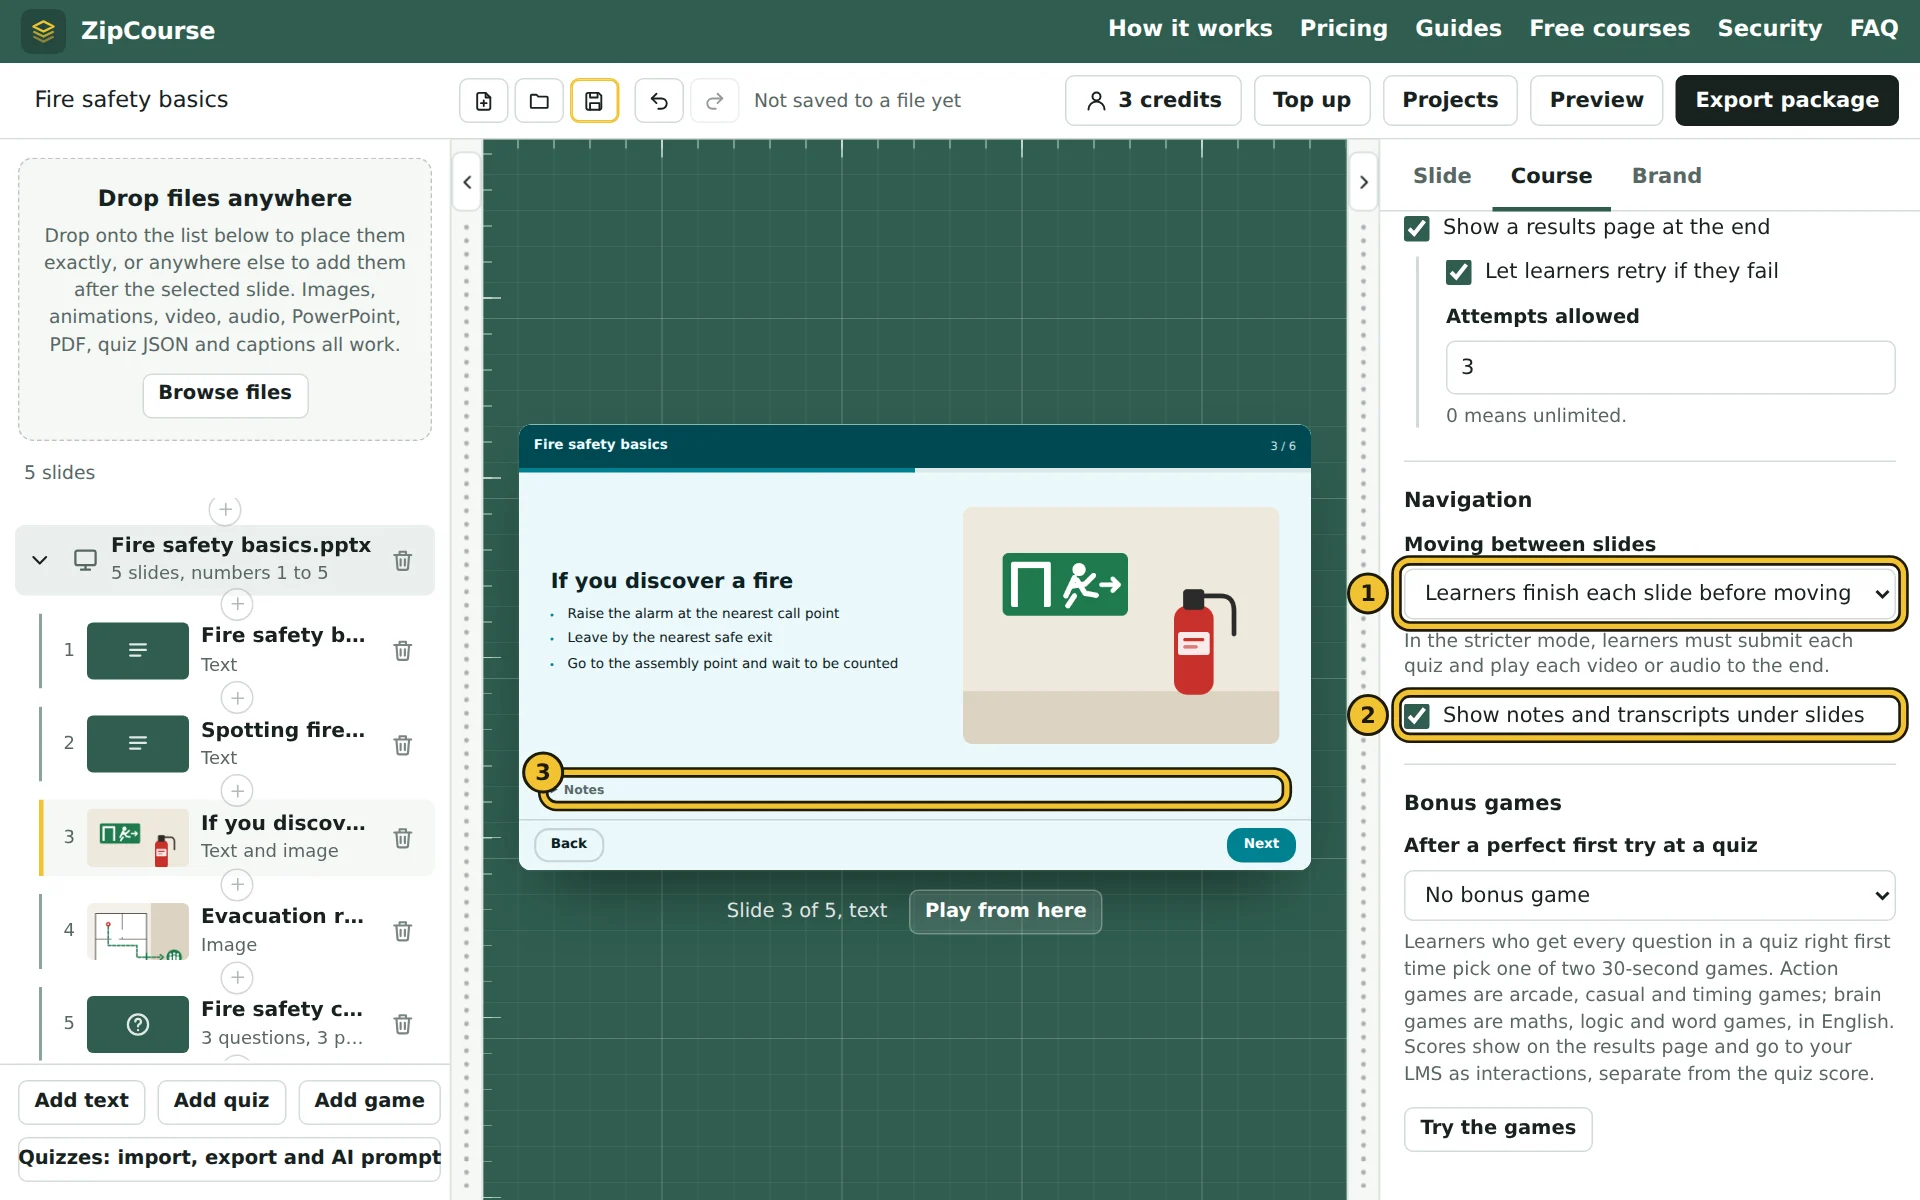Collapse the right panel with chevron

pyautogui.click(x=1363, y=182)
